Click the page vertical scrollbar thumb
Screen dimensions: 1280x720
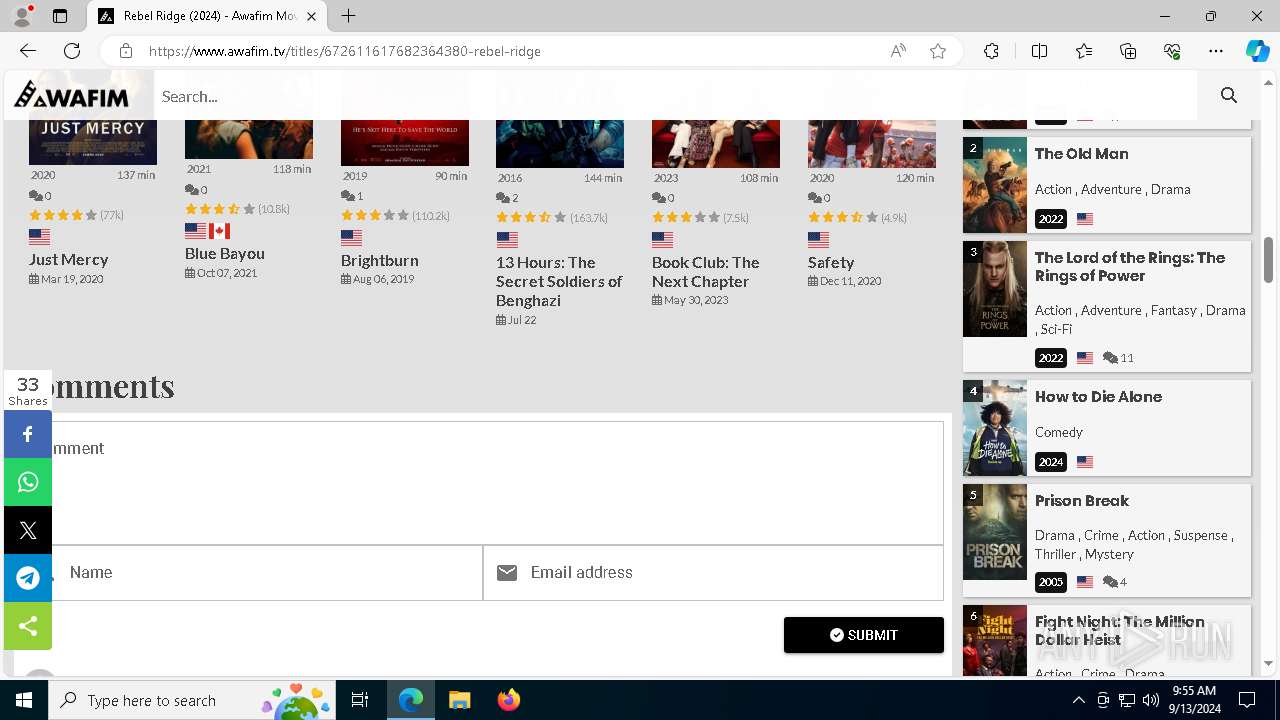pyautogui.click(x=1269, y=260)
